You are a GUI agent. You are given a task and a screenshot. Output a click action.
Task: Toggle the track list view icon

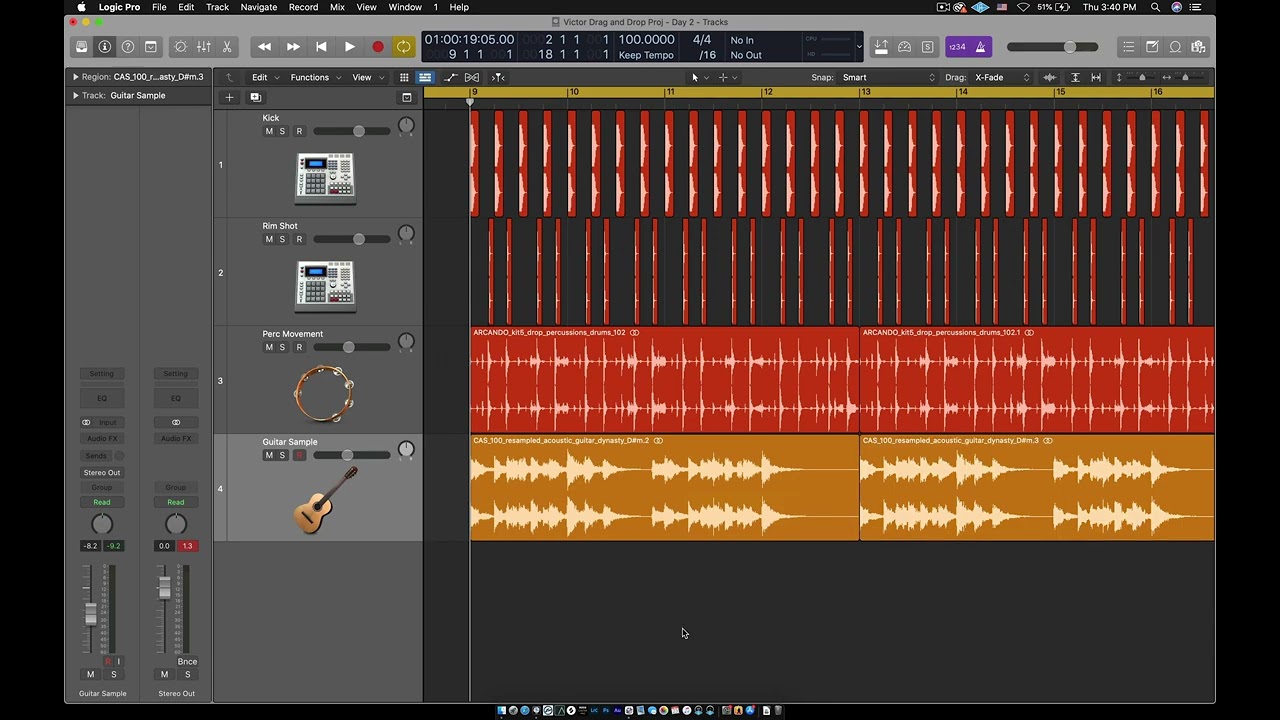(x=425, y=77)
